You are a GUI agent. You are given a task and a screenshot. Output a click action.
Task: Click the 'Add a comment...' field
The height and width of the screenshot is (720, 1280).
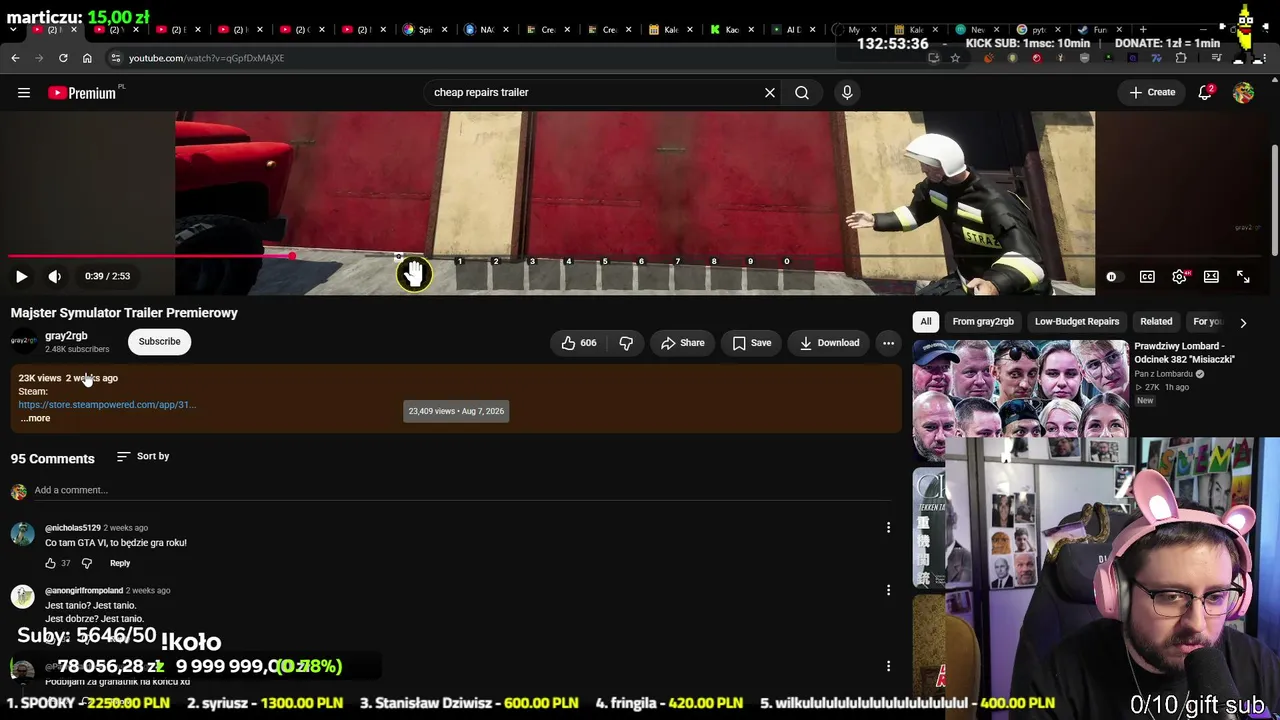point(462,490)
